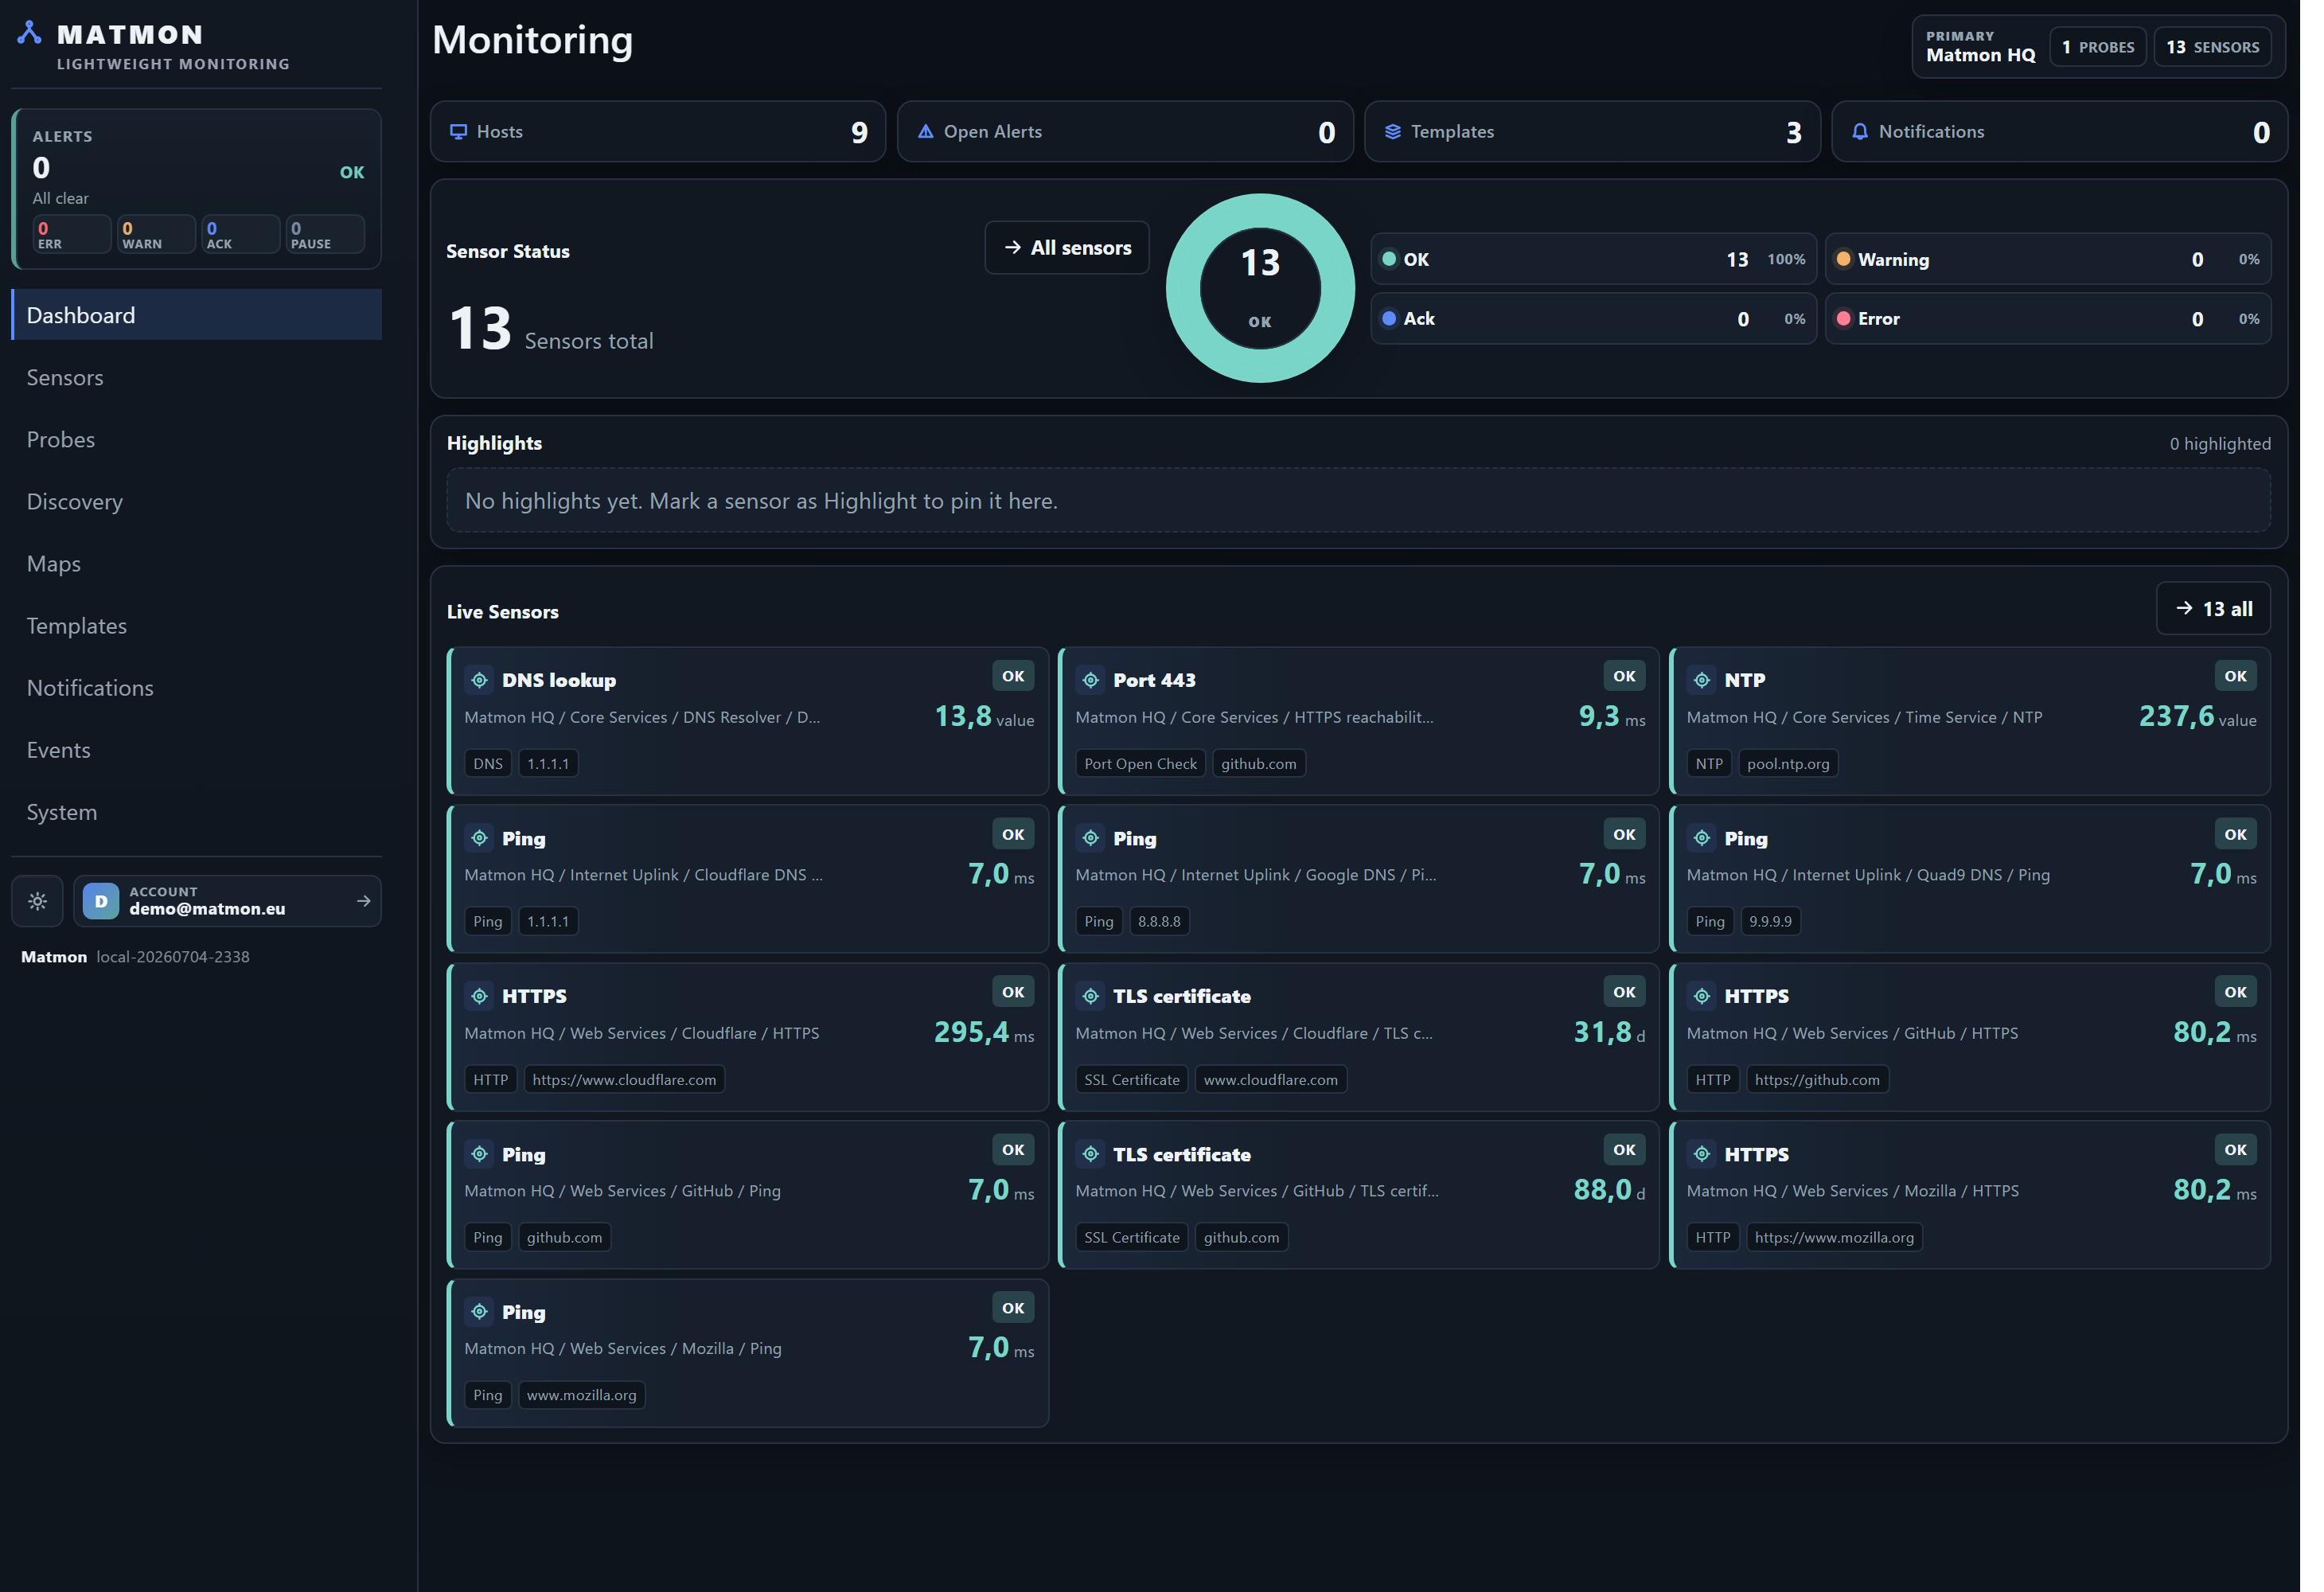Click the account arrow icon

pyautogui.click(x=363, y=901)
